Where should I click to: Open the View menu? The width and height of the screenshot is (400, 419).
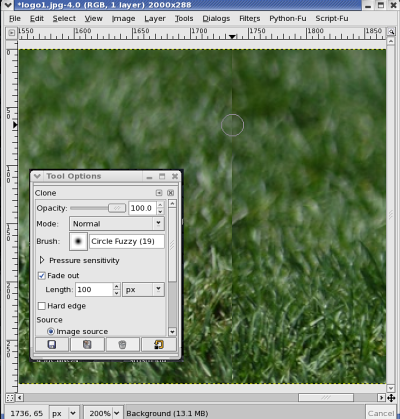(x=93, y=19)
